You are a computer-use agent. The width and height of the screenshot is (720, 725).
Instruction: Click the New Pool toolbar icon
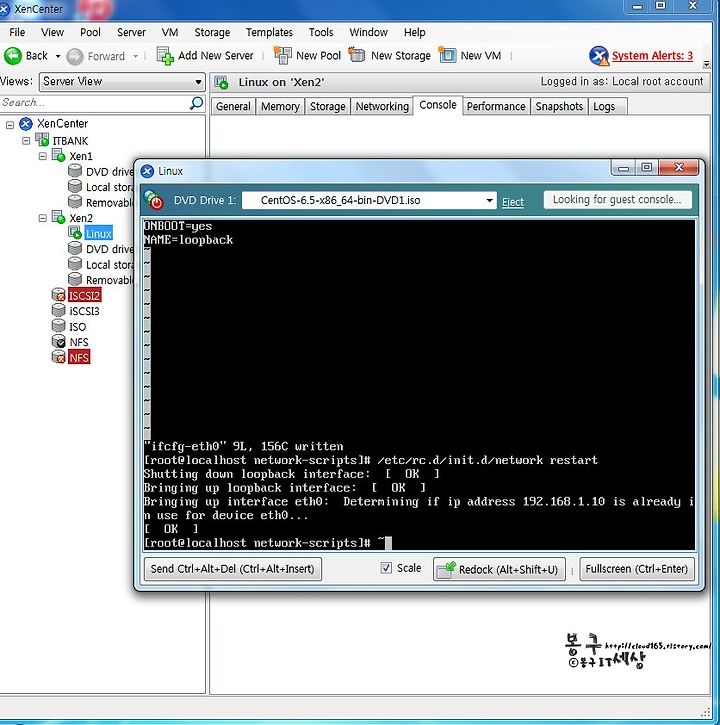click(283, 55)
